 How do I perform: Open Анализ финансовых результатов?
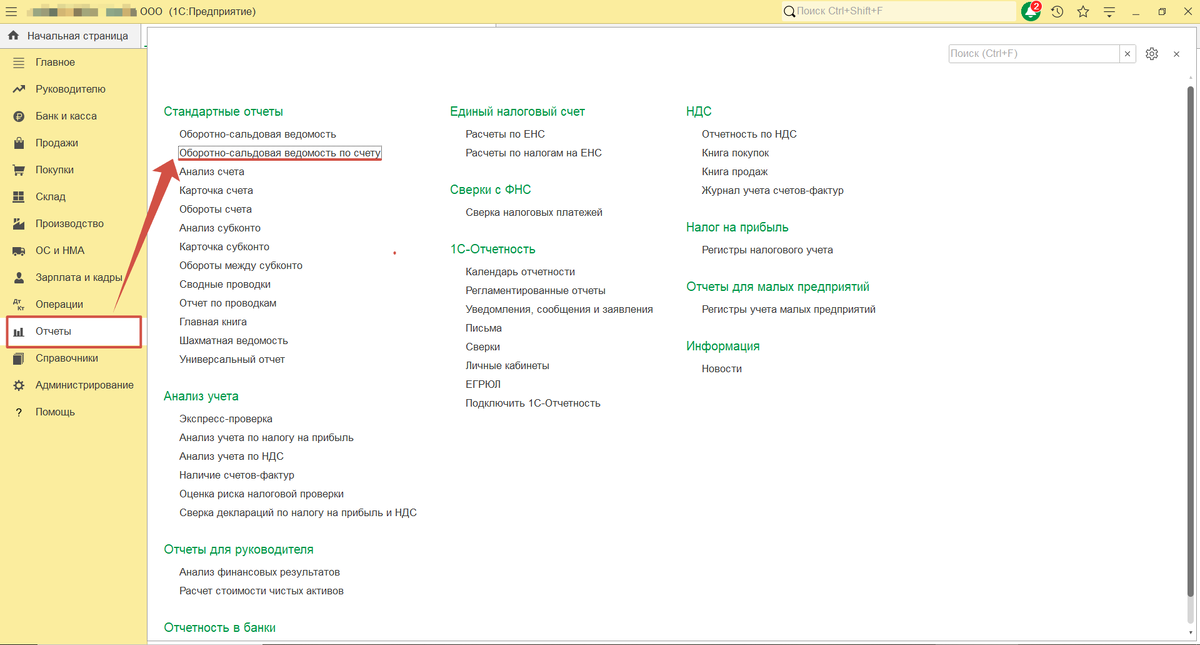point(260,572)
